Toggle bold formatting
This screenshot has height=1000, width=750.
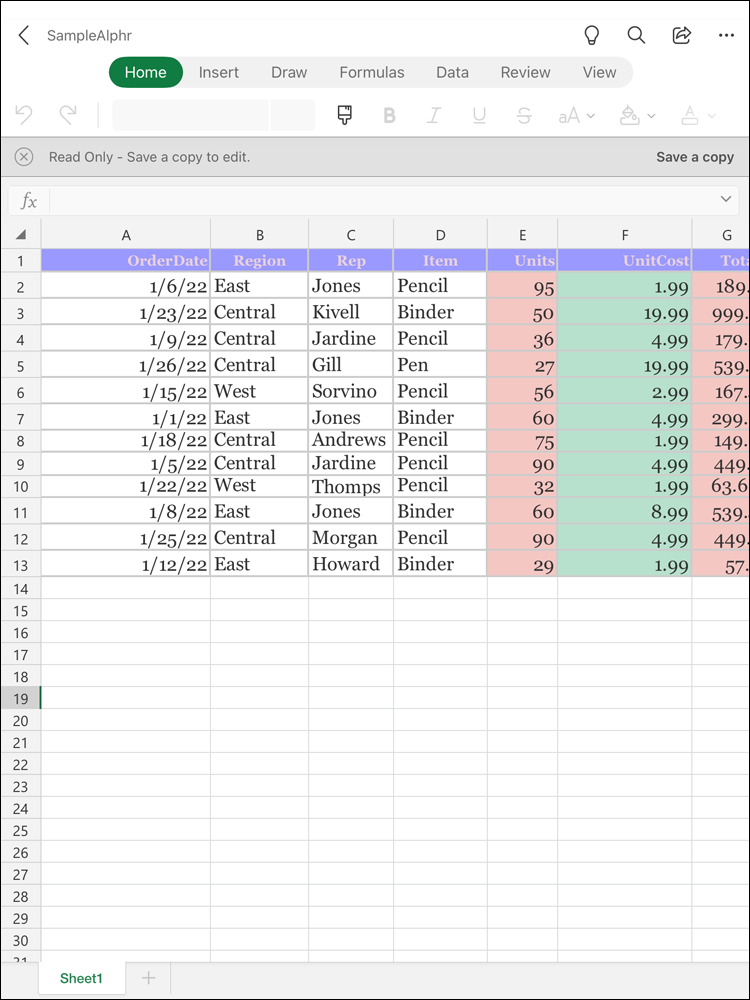tap(390, 115)
